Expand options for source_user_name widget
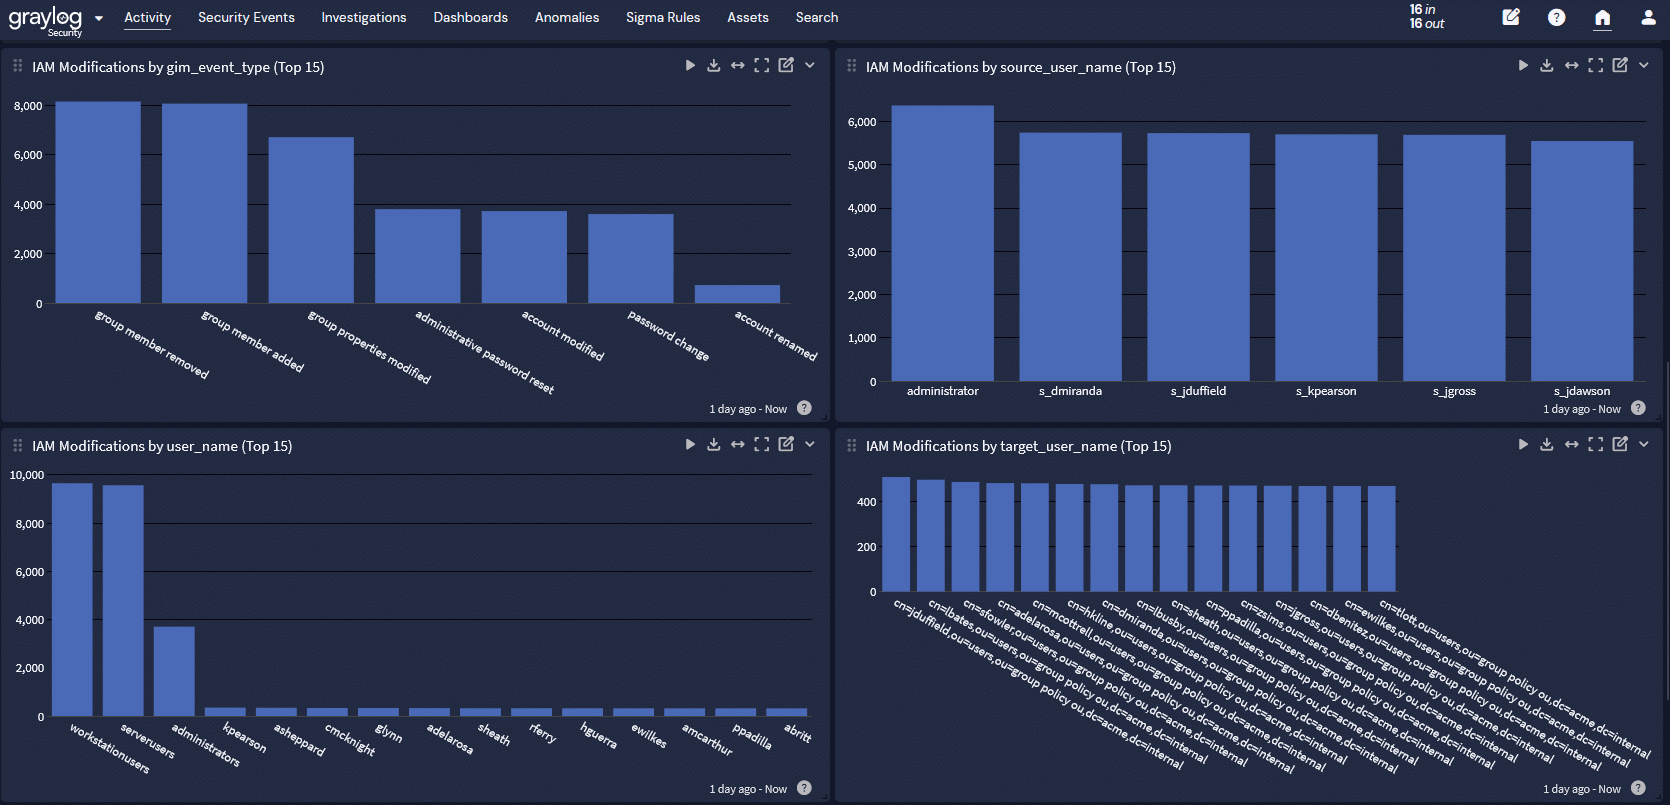 [x=1643, y=66]
